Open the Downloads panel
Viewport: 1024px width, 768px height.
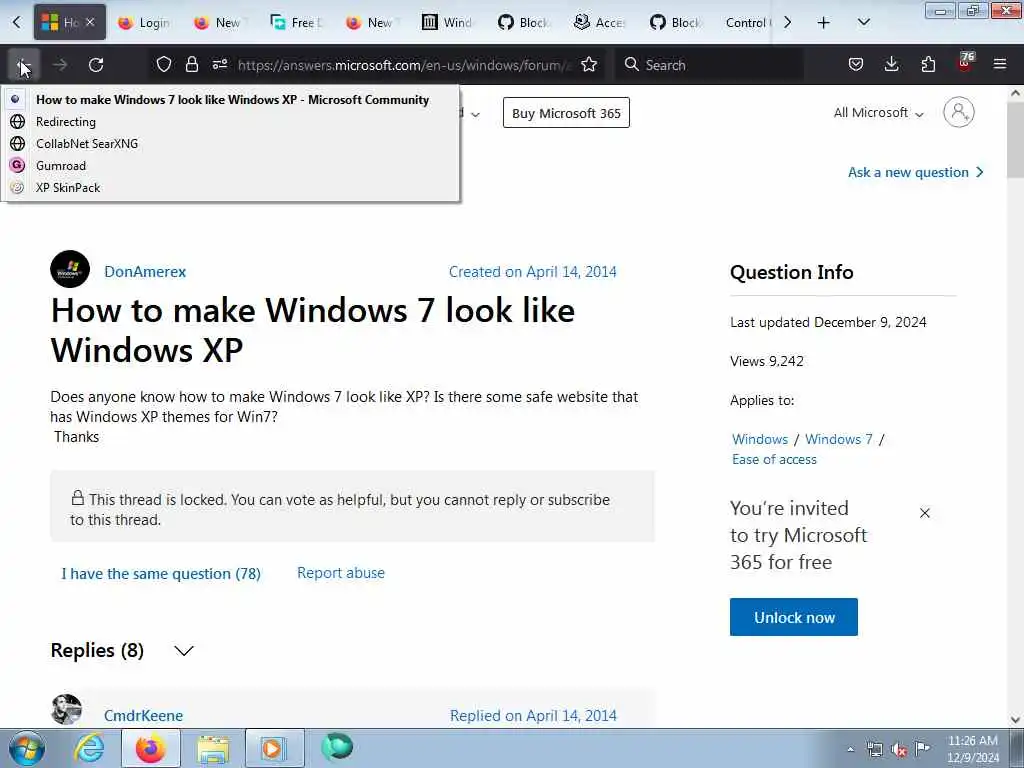[891, 65]
